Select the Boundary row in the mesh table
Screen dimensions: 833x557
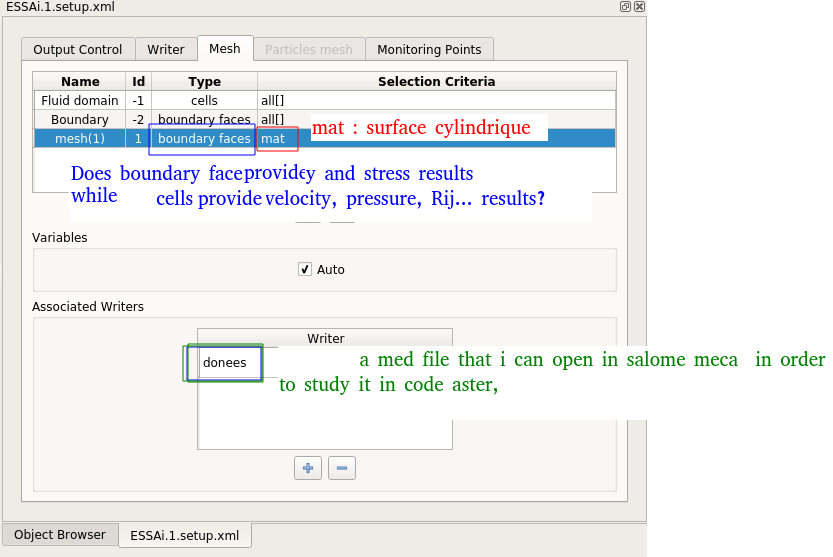(80, 119)
